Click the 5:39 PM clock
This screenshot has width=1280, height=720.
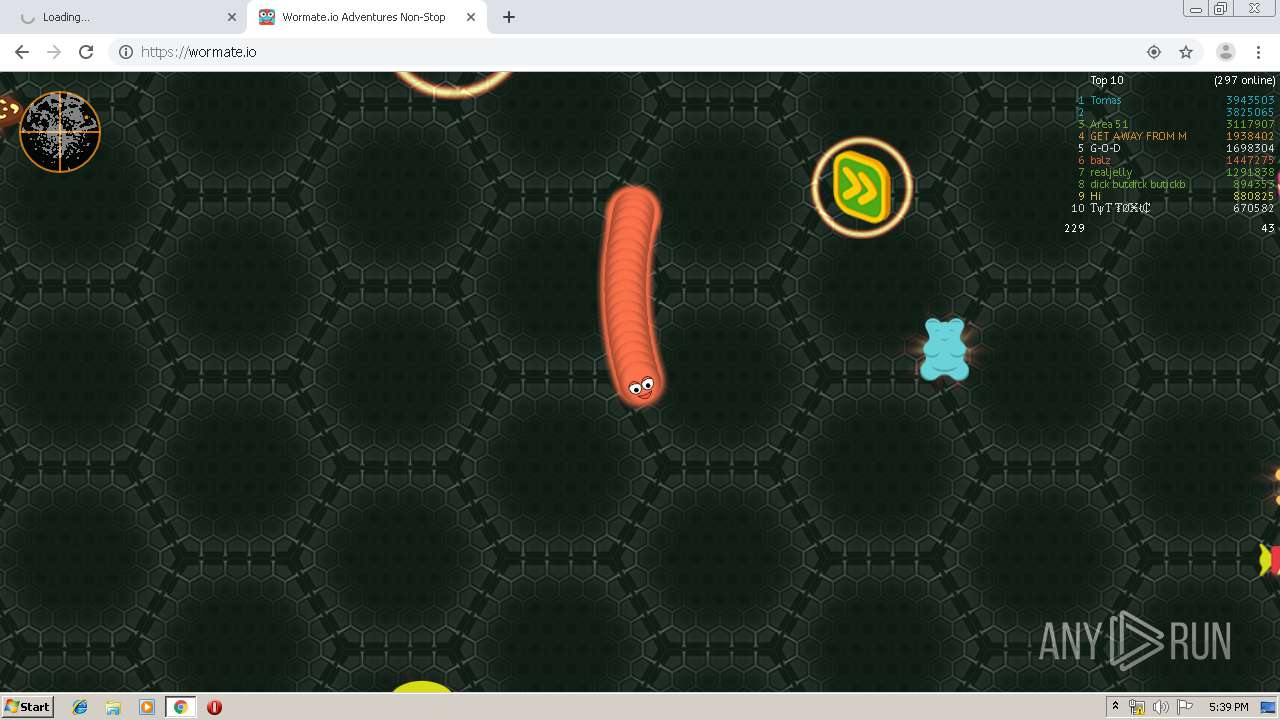click(x=1228, y=707)
